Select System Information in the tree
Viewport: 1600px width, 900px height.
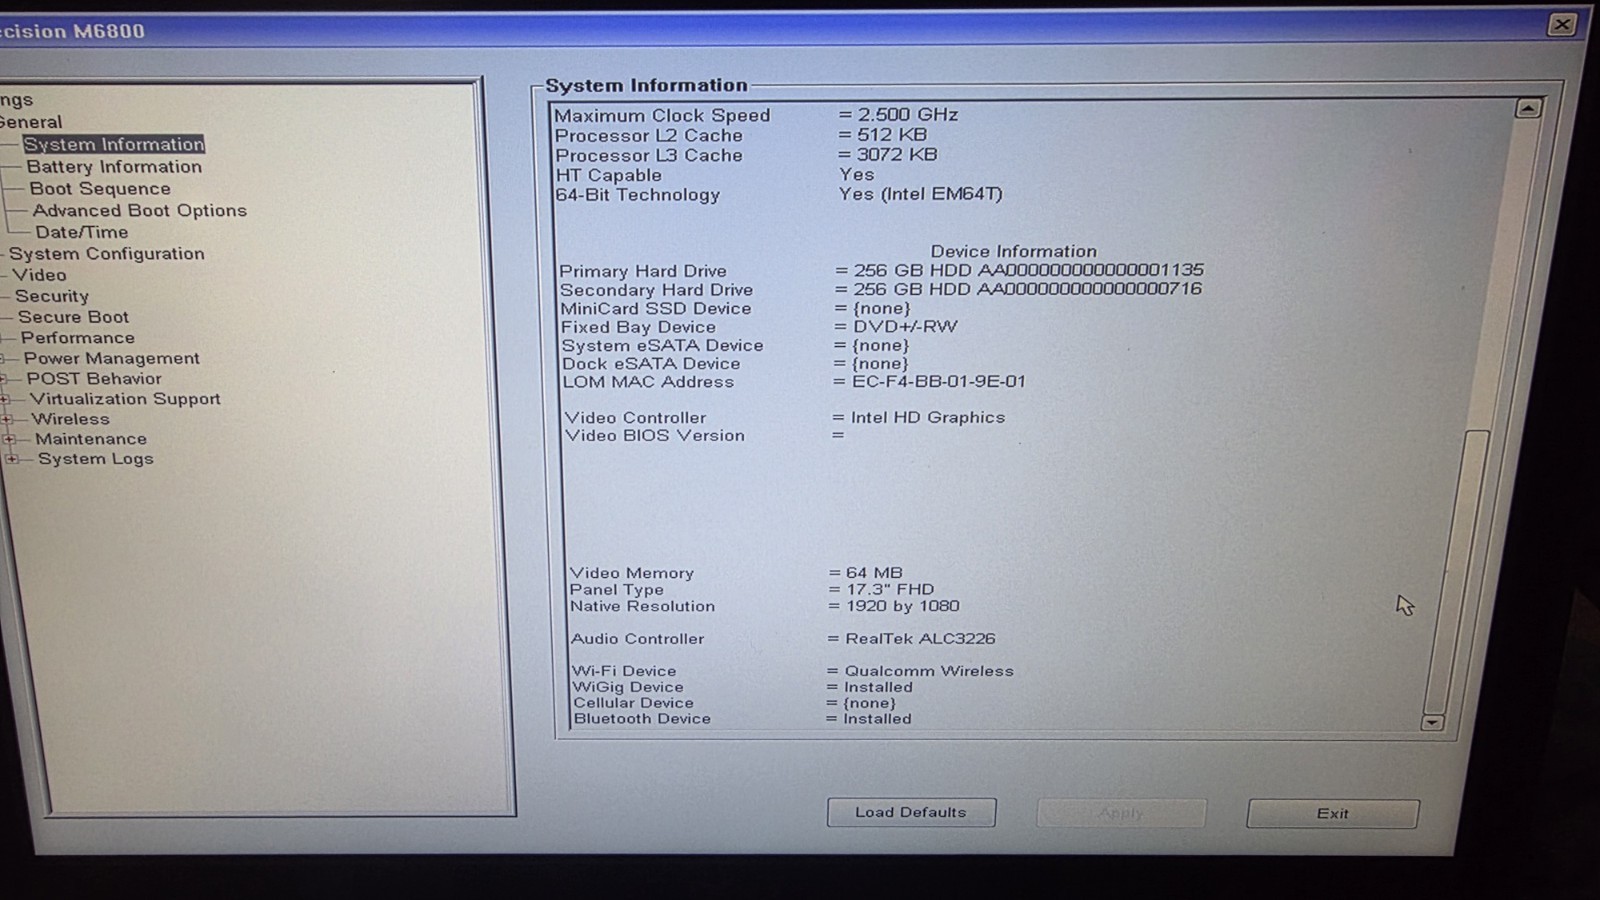(x=114, y=144)
